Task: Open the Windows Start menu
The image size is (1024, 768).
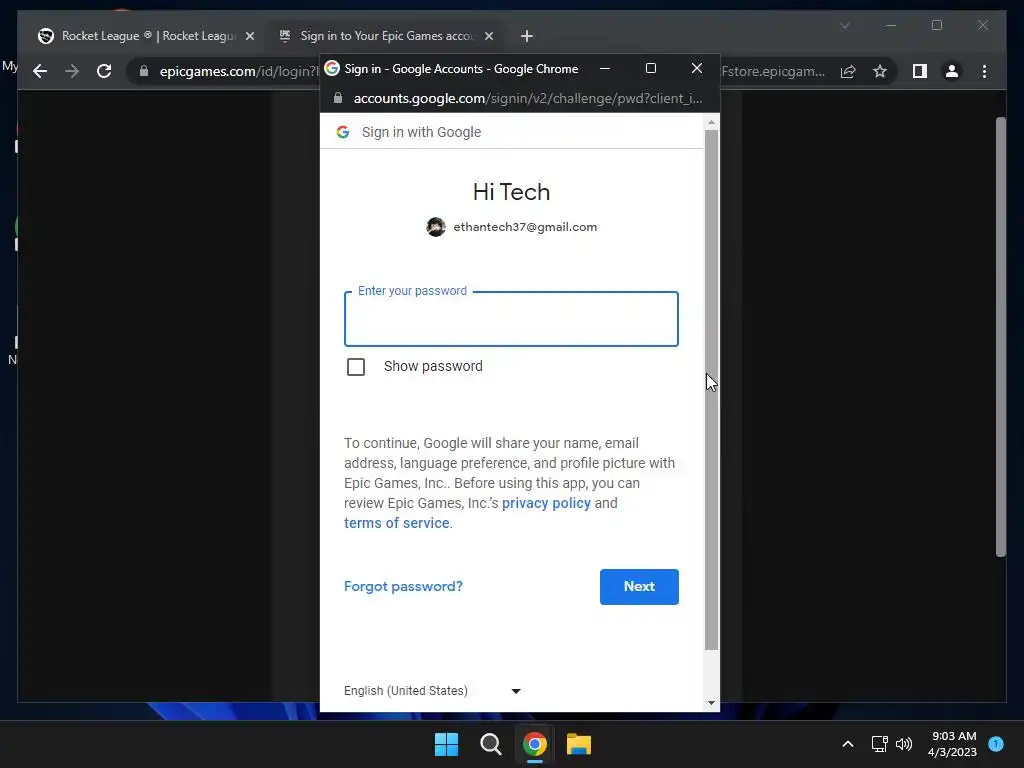Action: pos(447,744)
